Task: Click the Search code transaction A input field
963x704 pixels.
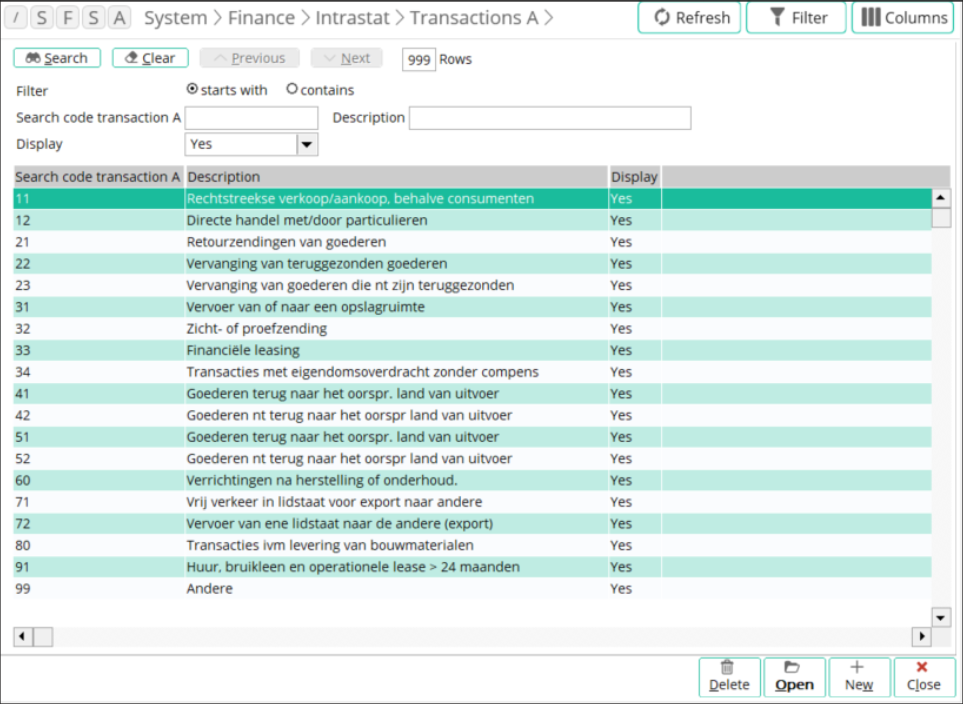Action: click(x=251, y=118)
